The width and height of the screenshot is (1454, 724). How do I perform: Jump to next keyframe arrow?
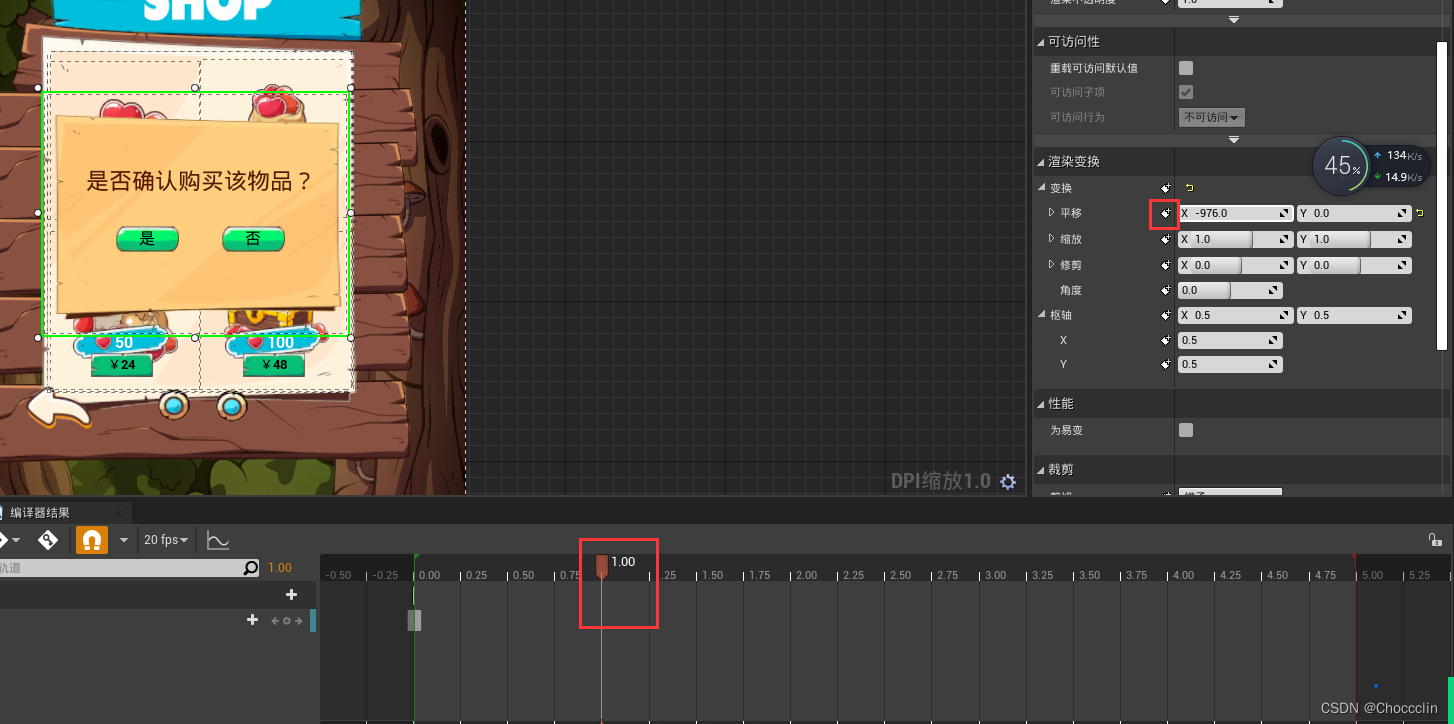pyautogui.click(x=298, y=621)
